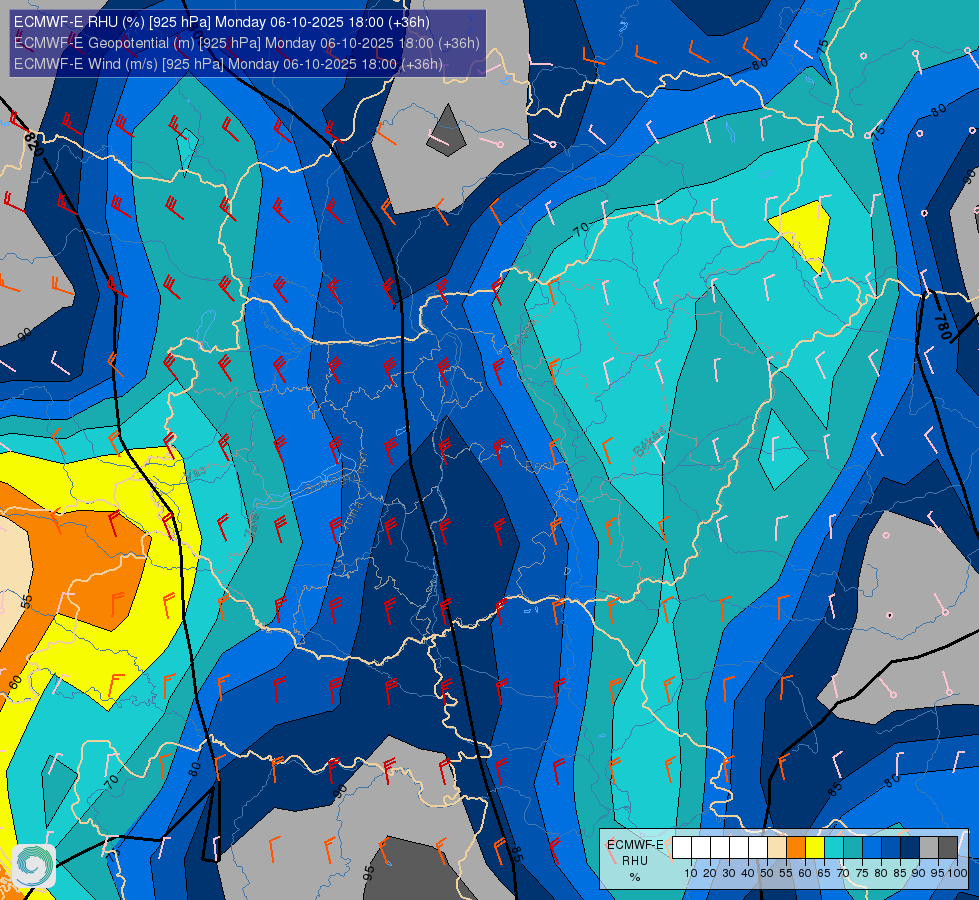Click the legend title 'ECMWF-E'

[635, 844]
